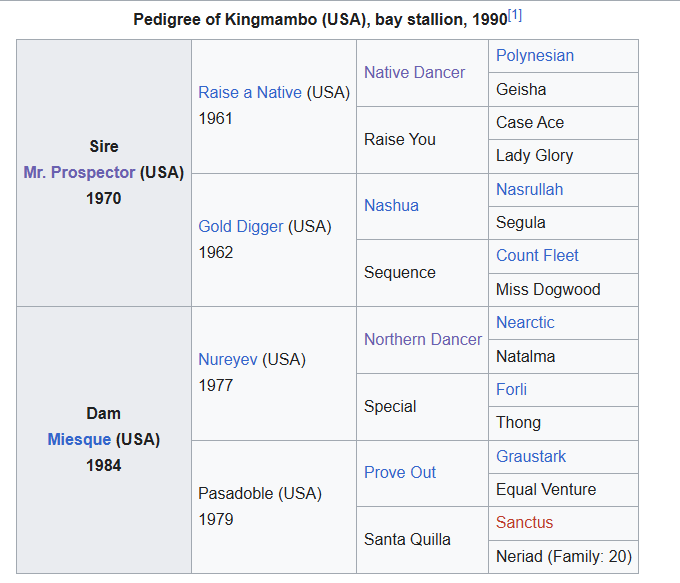680x583 pixels.
Task: Select the Pedigree of Kingmambo title
Action: point(320,20)
